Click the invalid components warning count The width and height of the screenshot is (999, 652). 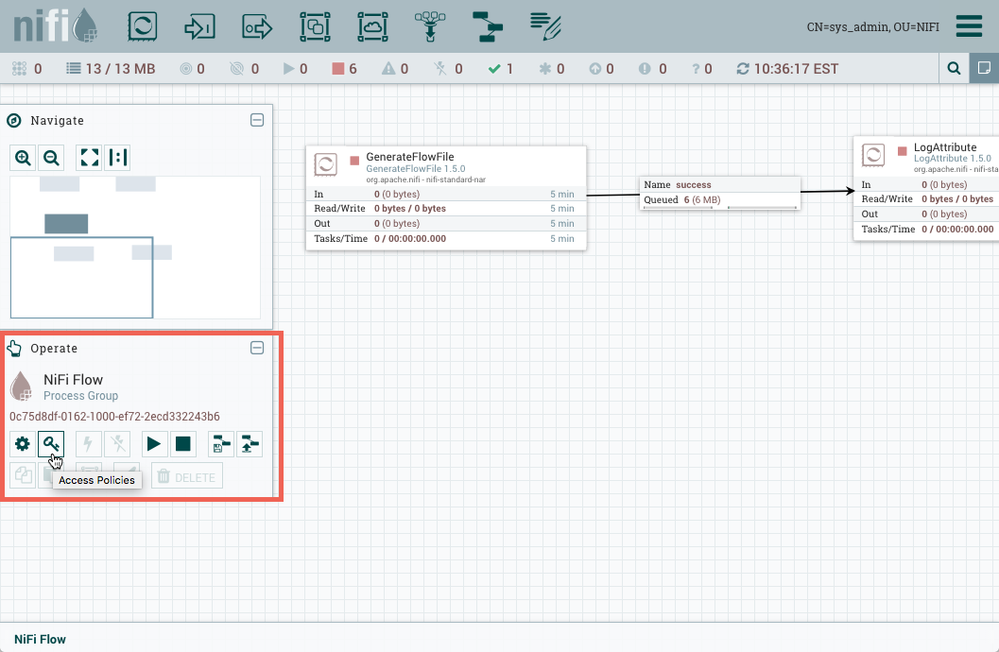pyautogui.click(x=395, y=69)
